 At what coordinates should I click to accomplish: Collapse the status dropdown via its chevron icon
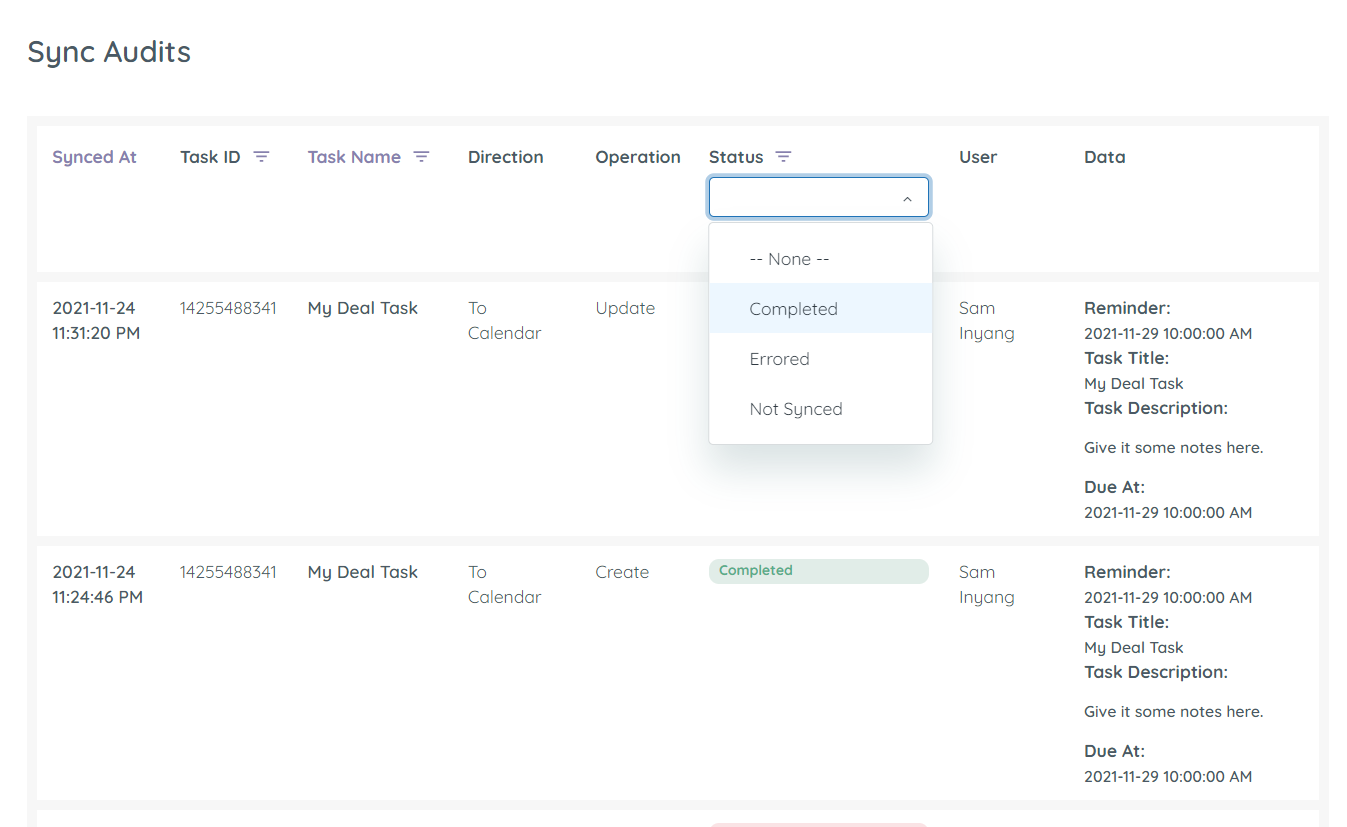[907, 197]
